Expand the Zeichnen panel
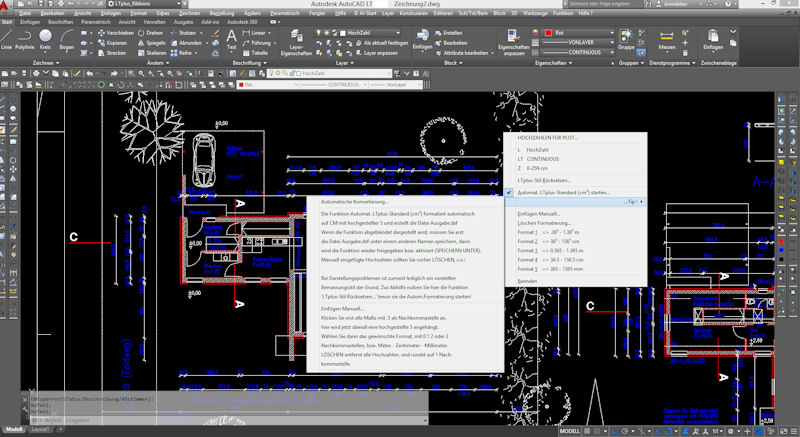Screen dimensions: 800x437 click(x=46, y=63)
